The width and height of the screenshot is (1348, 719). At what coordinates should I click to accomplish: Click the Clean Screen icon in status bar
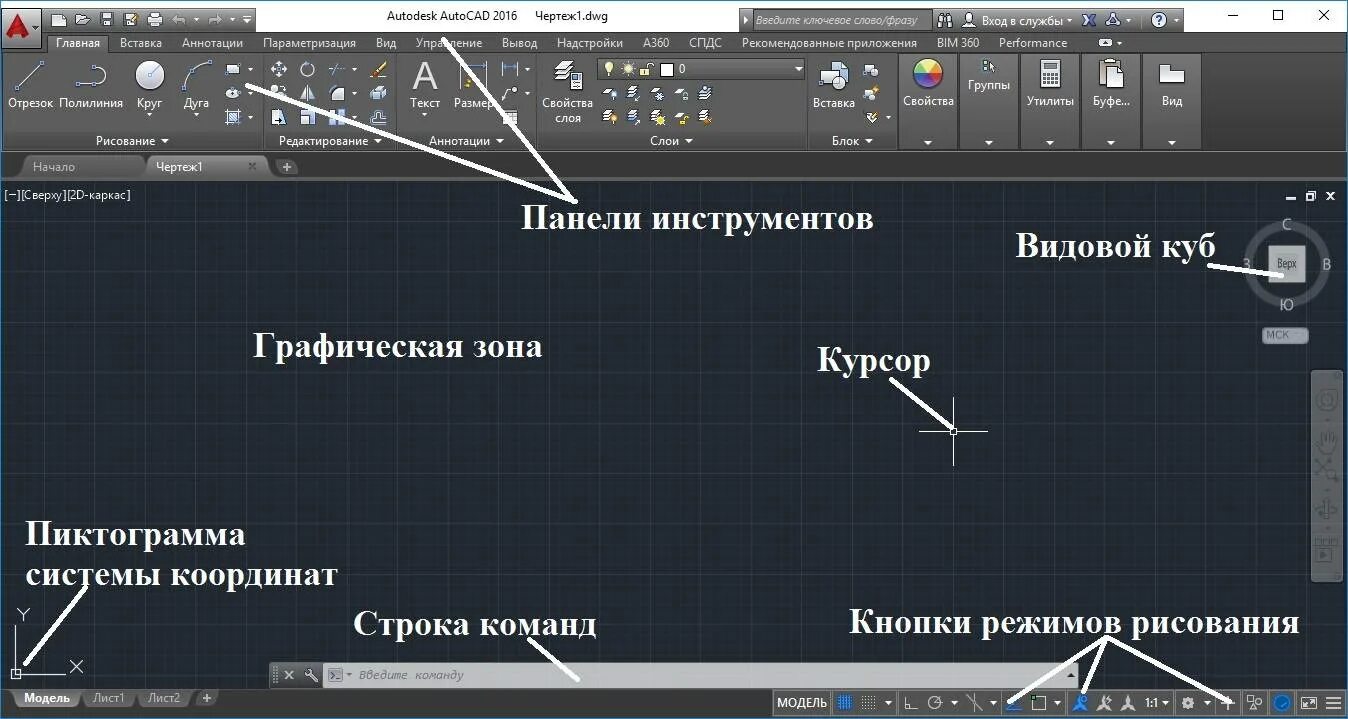1308,703
